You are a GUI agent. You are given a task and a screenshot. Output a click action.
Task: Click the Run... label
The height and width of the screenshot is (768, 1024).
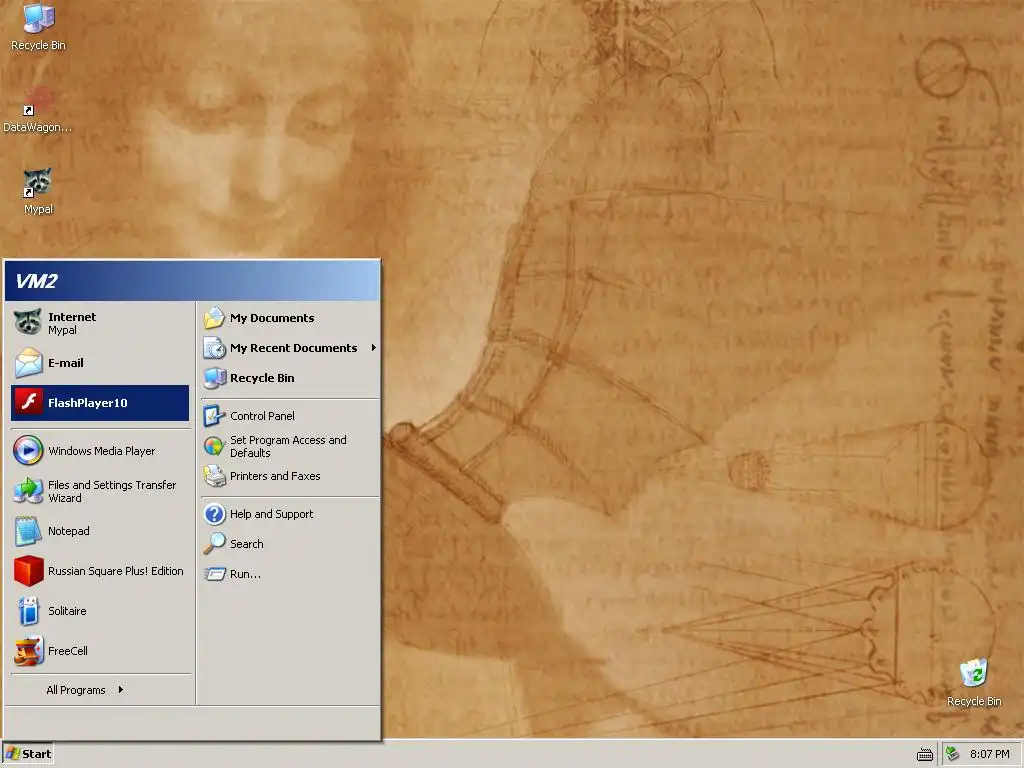(245, 574)
